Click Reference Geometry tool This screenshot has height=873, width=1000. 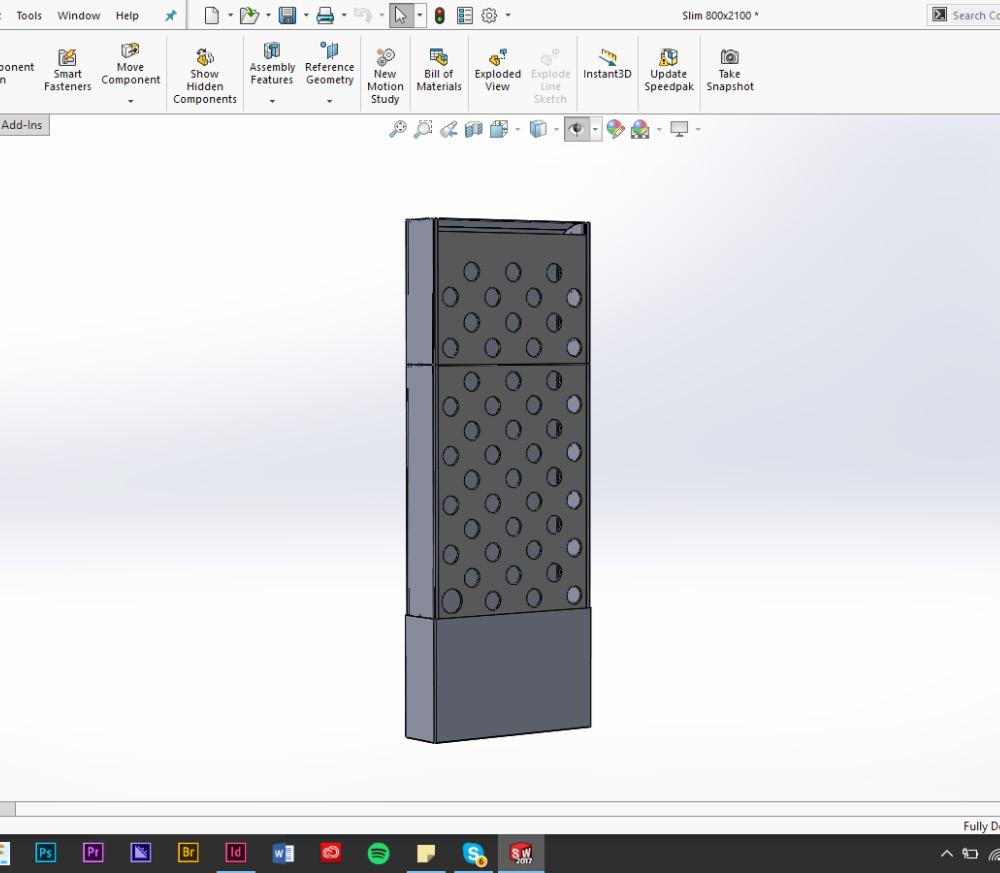tap(329, 64)
